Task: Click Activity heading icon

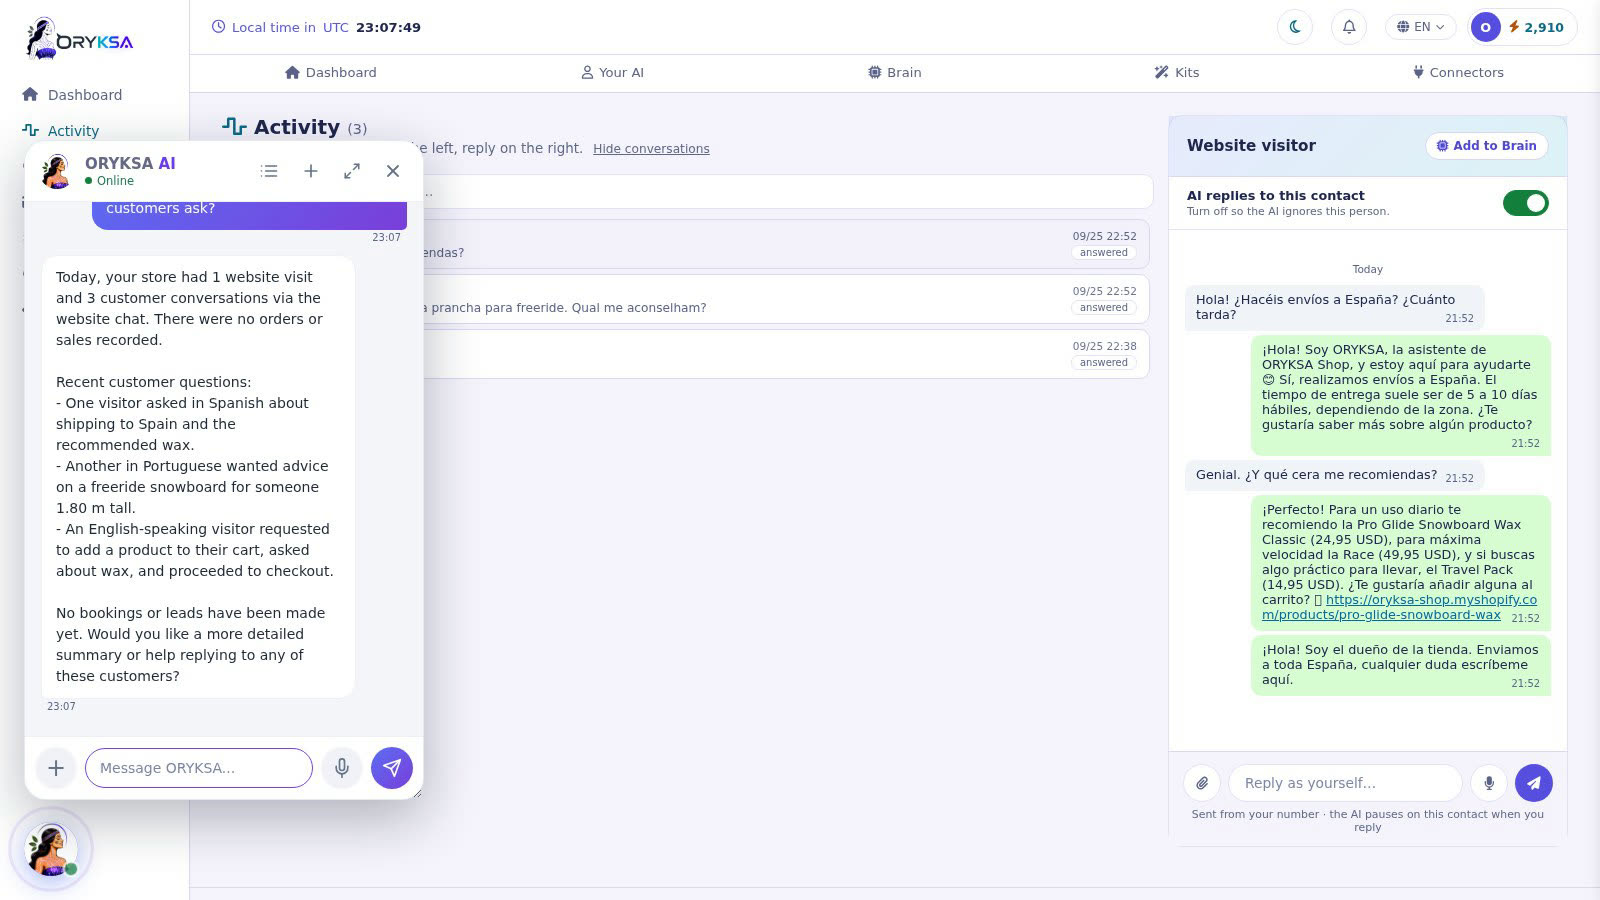Action: (234, 127)
